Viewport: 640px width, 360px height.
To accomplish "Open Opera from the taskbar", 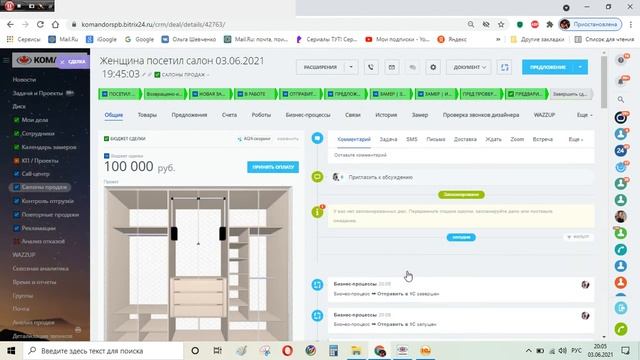I will pyautogui.click(x=287, y=351).
